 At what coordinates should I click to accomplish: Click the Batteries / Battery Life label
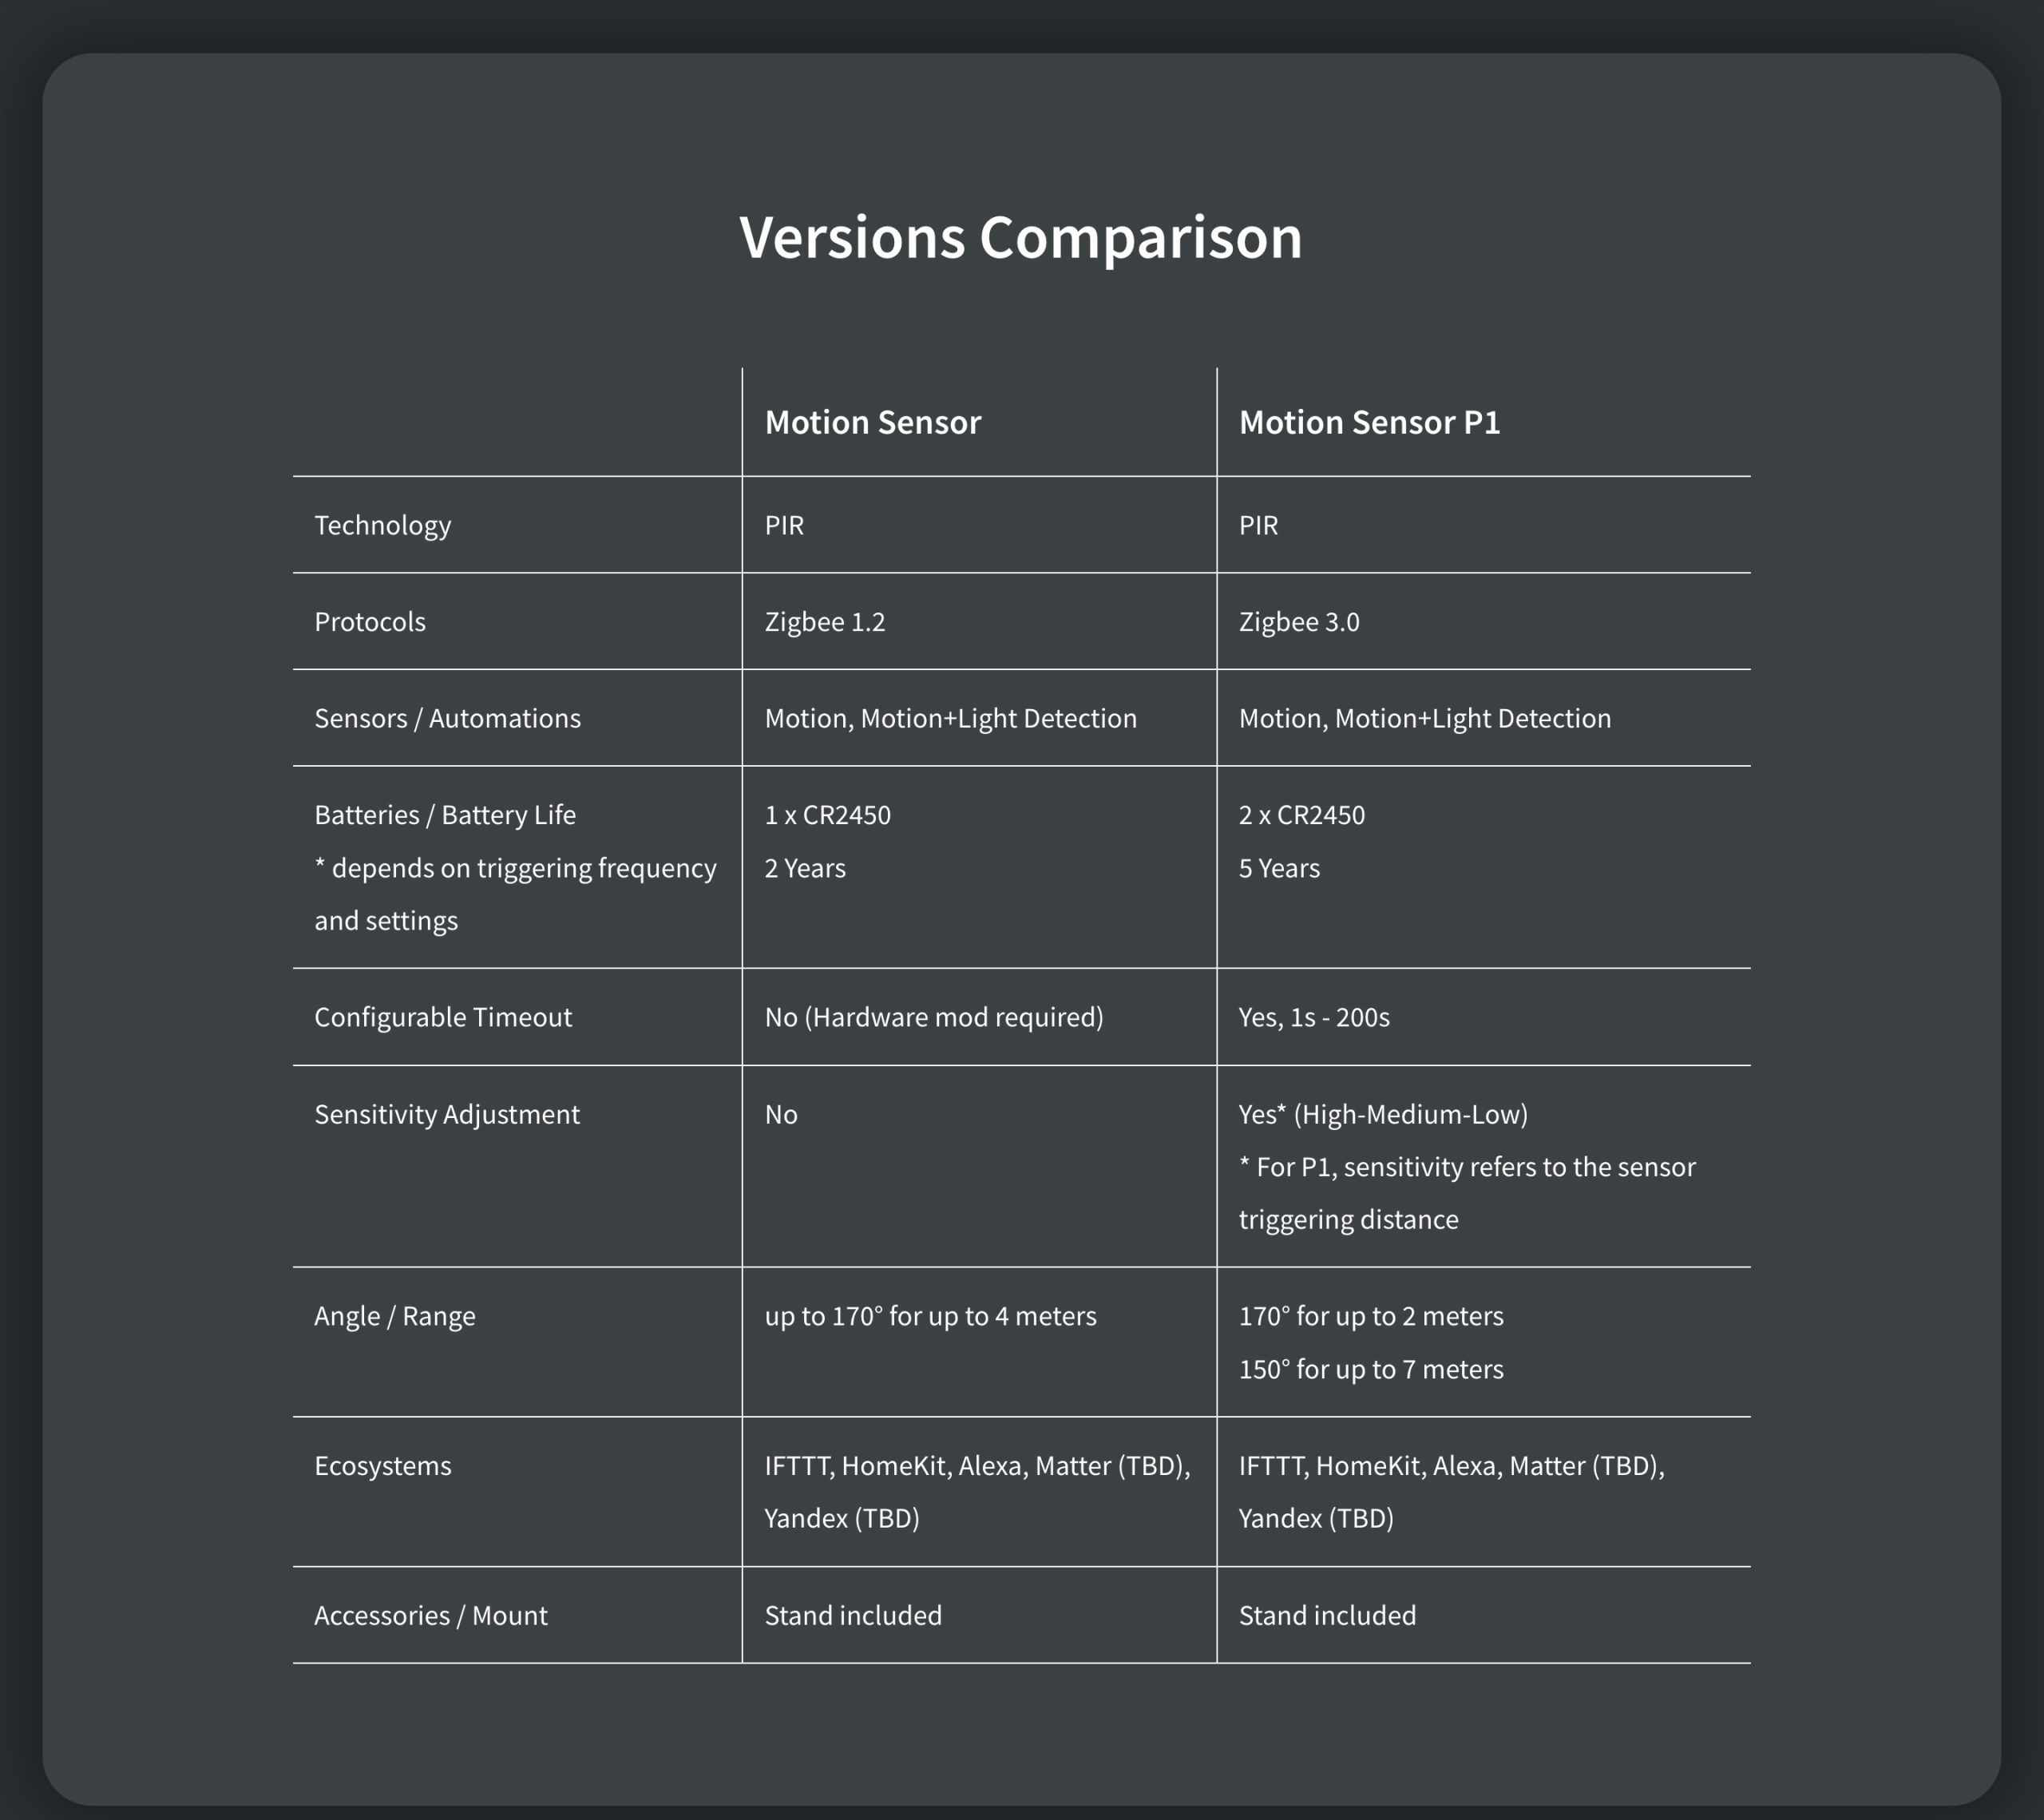[445, 815]
